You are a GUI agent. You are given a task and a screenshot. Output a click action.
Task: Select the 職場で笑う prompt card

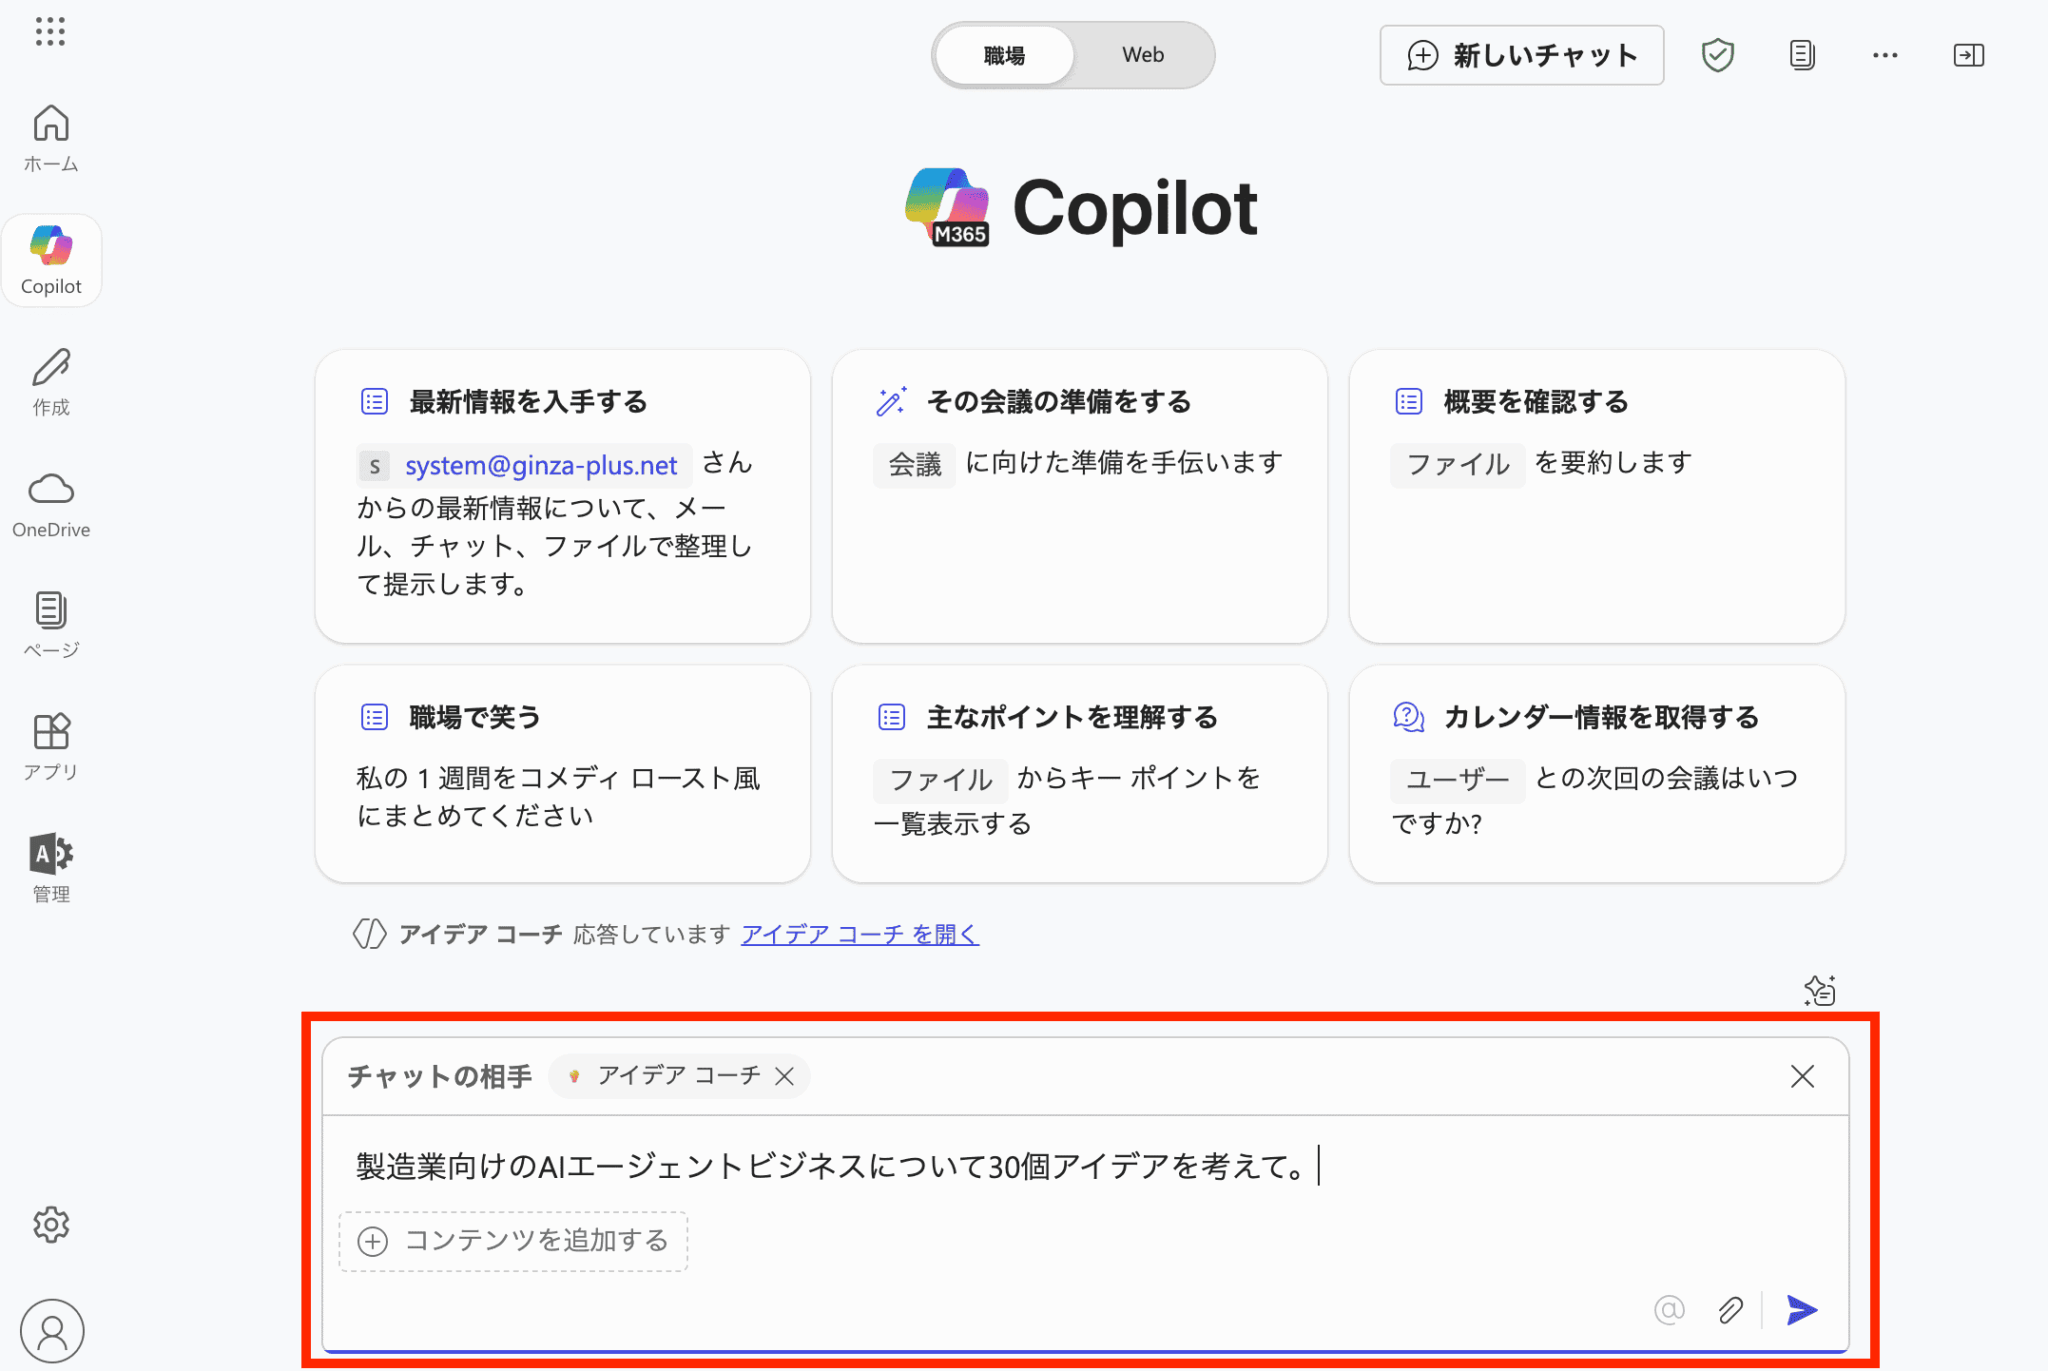click(x=562, y=774)
